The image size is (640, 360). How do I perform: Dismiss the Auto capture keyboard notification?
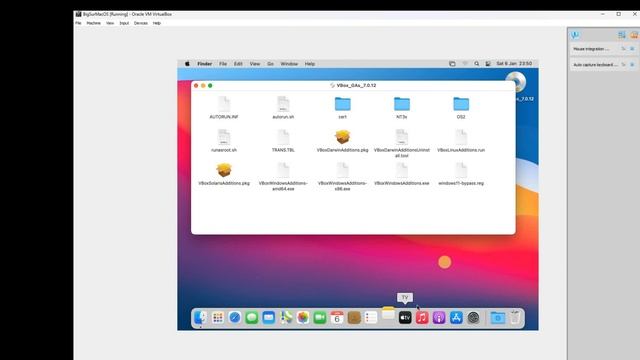632,64
